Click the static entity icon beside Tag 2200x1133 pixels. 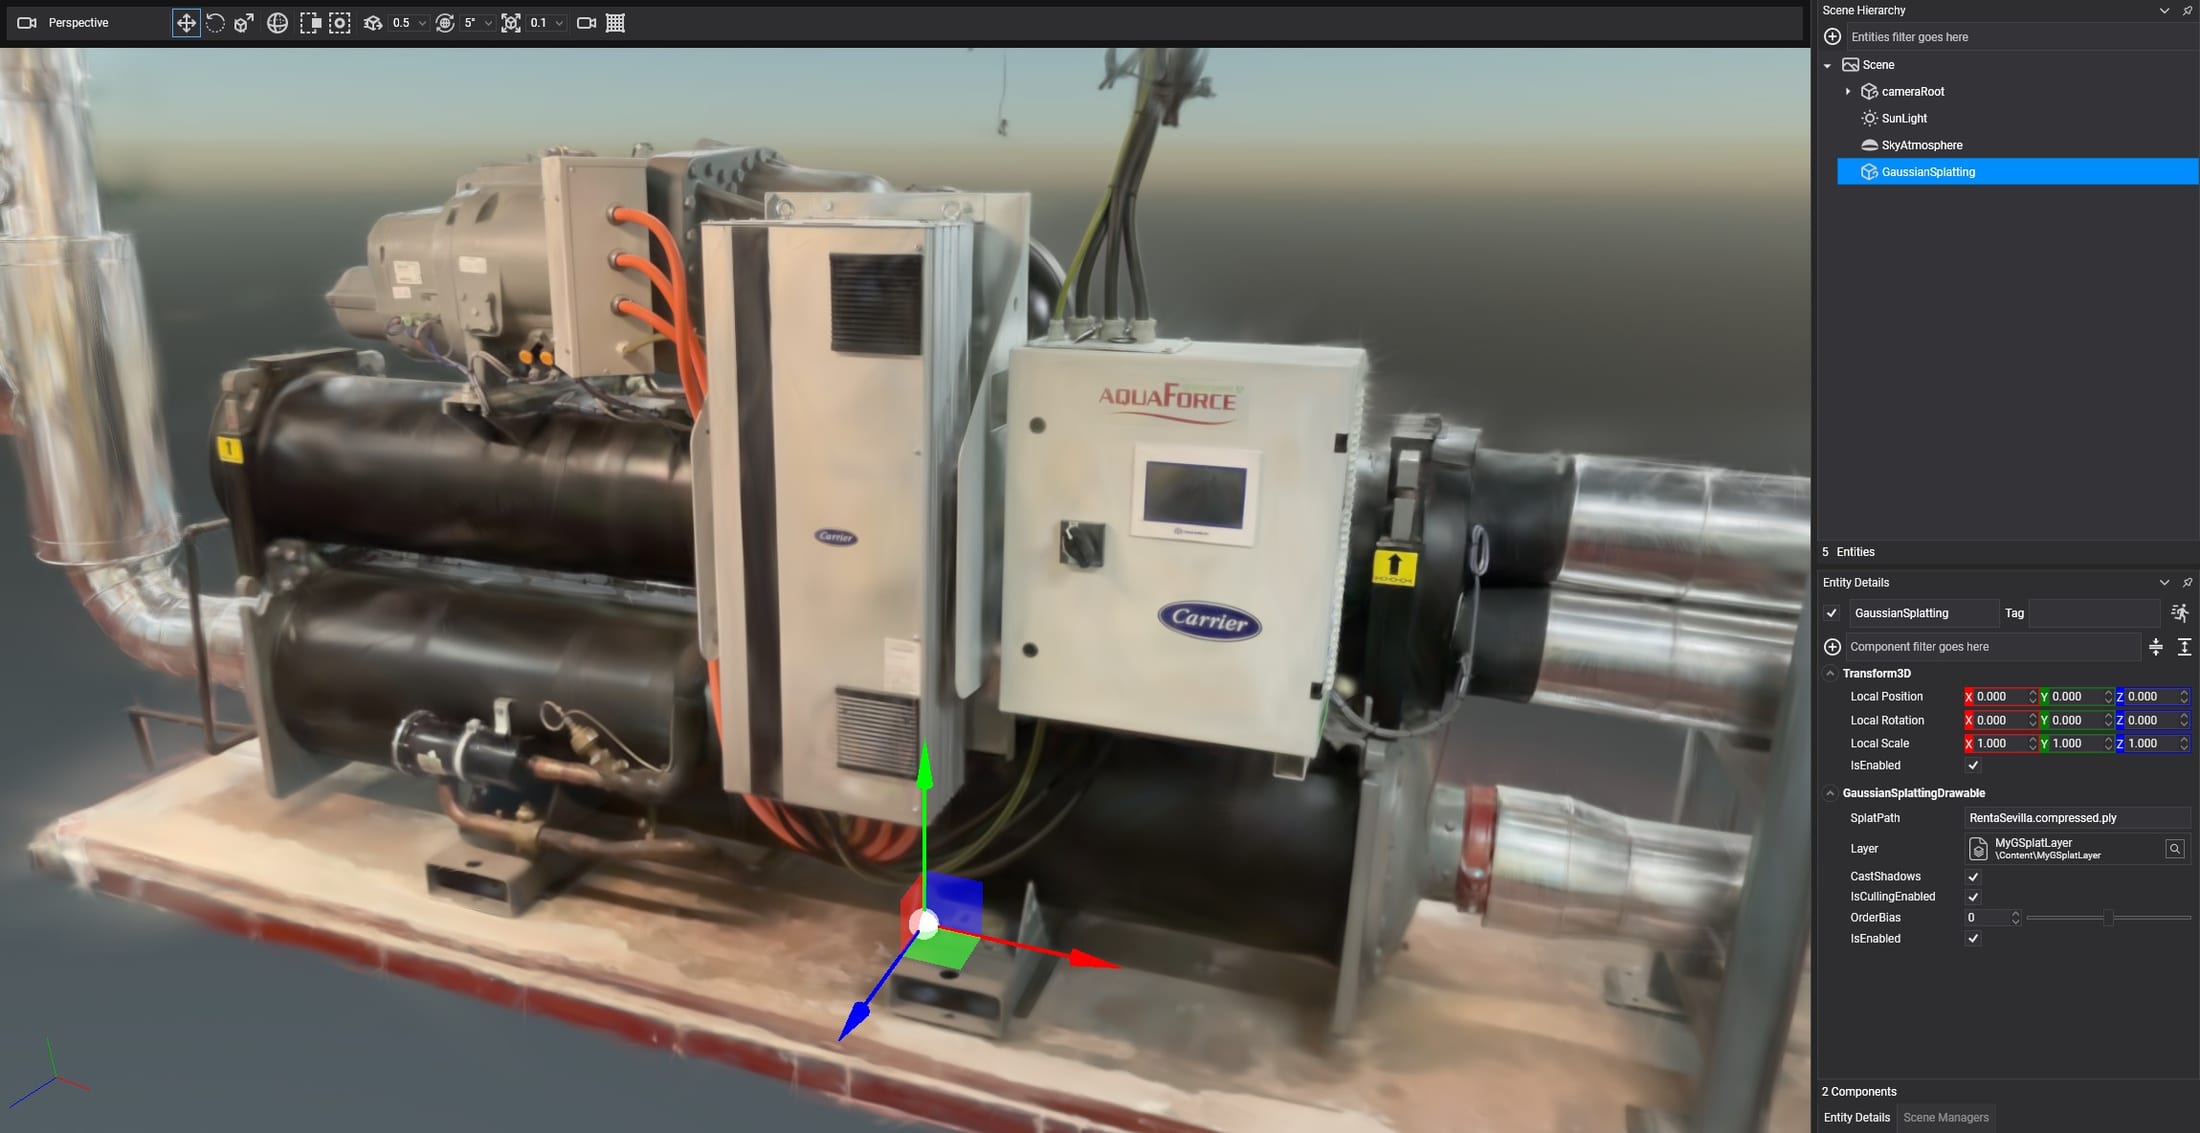(x=2180, y=613)
